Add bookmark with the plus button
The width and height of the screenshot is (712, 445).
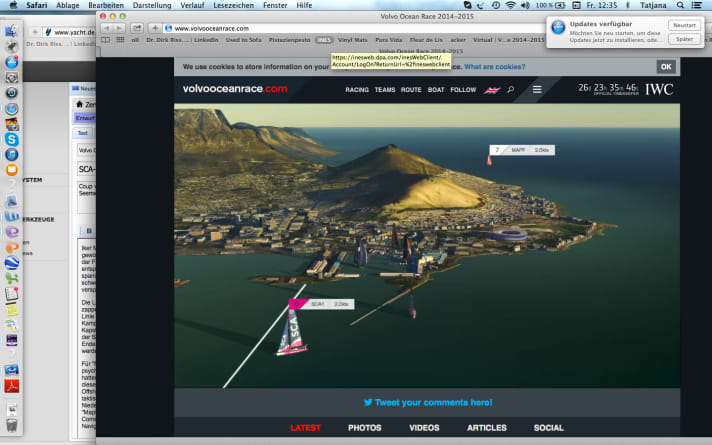tap(155, 28)
